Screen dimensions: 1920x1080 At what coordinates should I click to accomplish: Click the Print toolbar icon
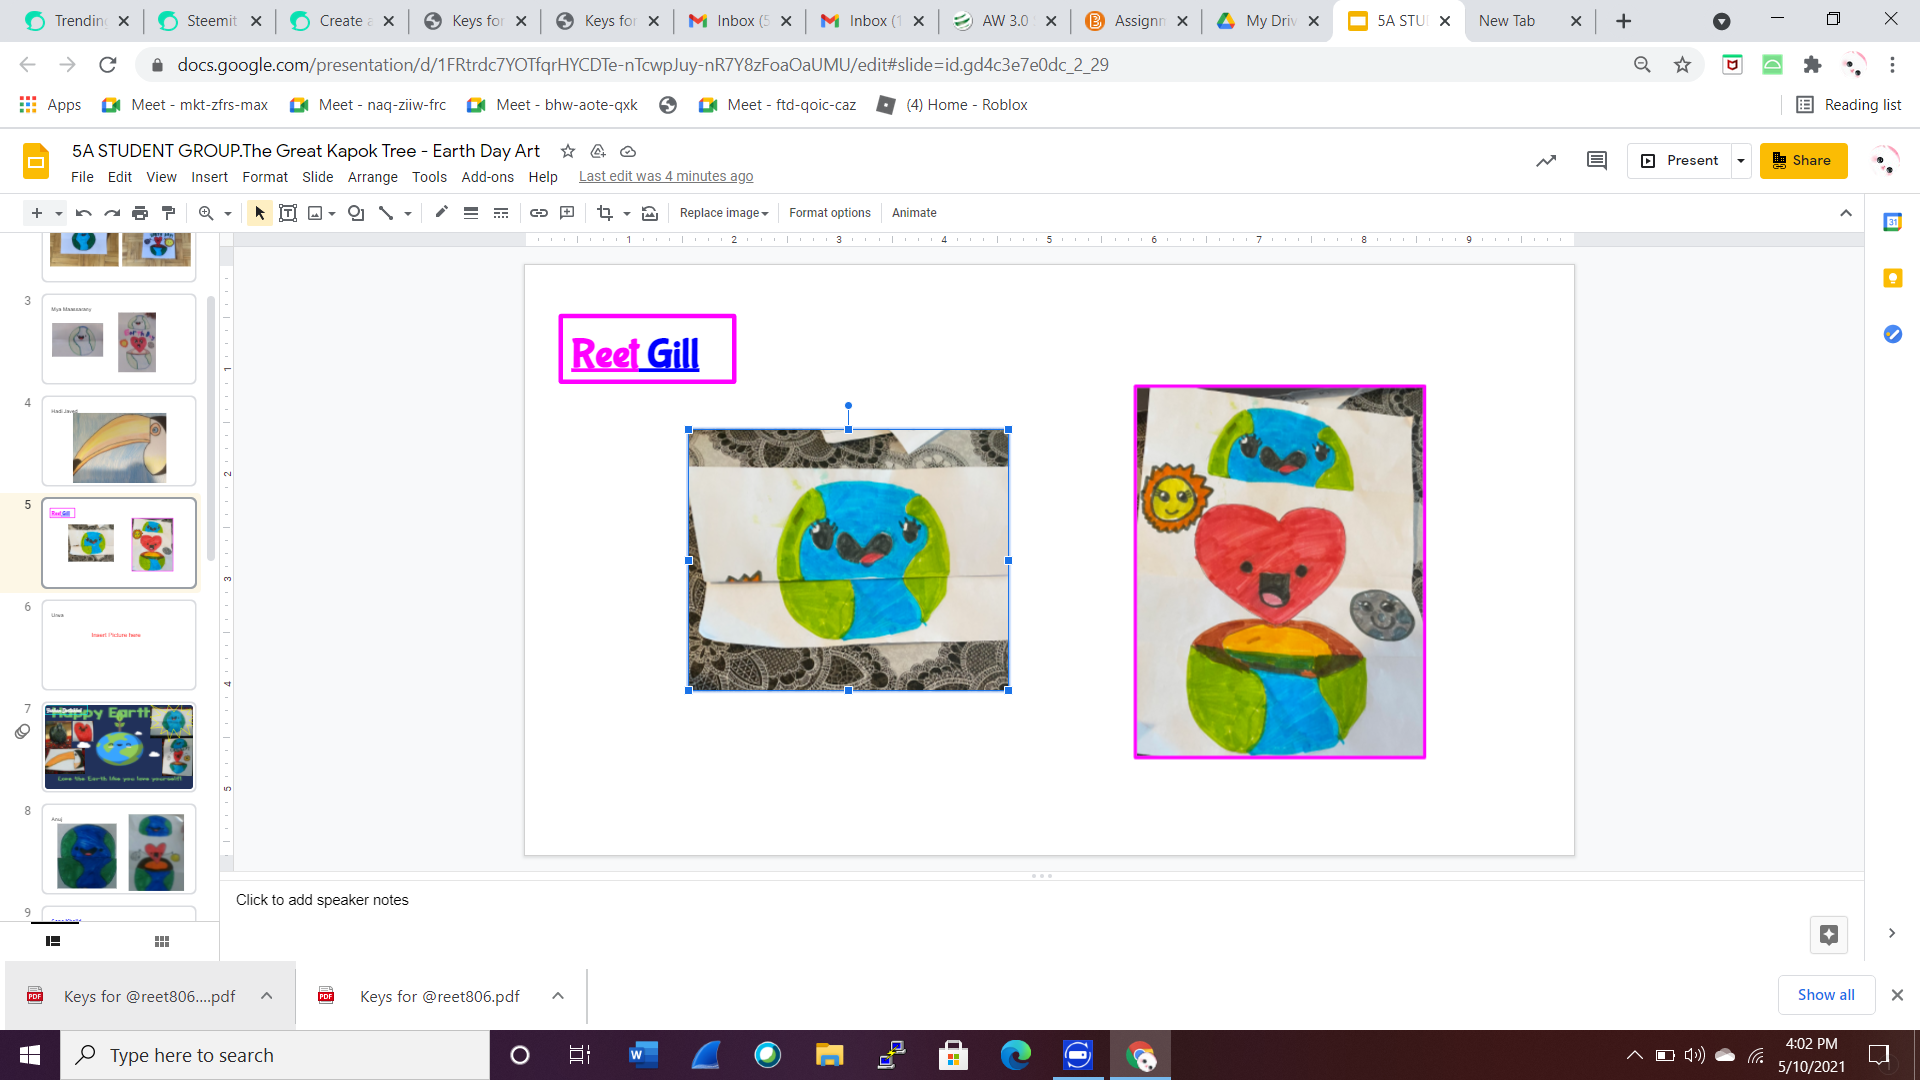tap(140, 213)
